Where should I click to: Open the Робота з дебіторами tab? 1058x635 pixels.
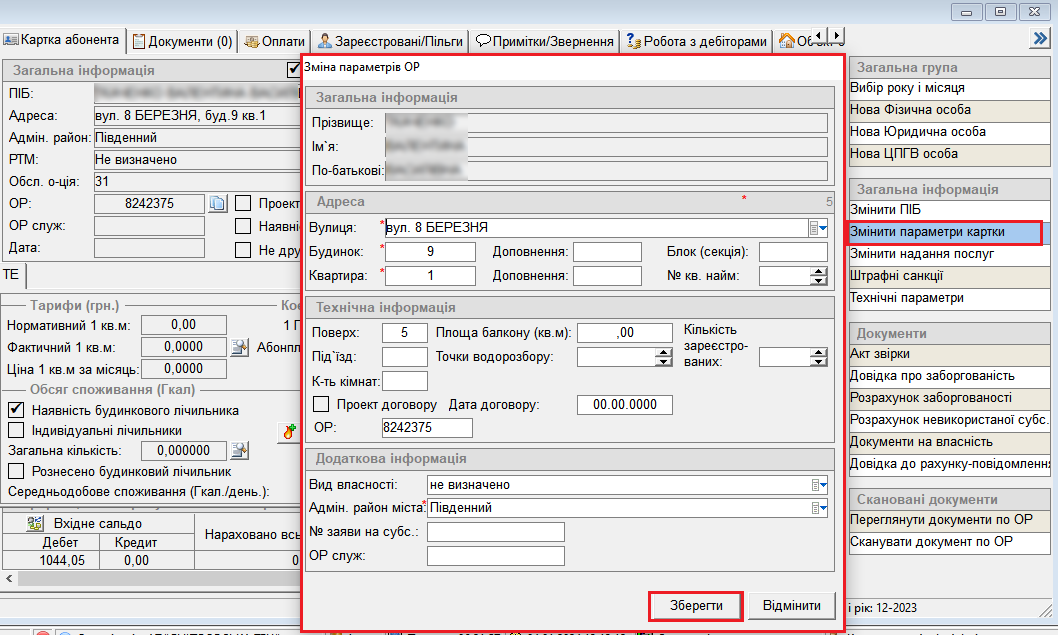coord(697,41)
